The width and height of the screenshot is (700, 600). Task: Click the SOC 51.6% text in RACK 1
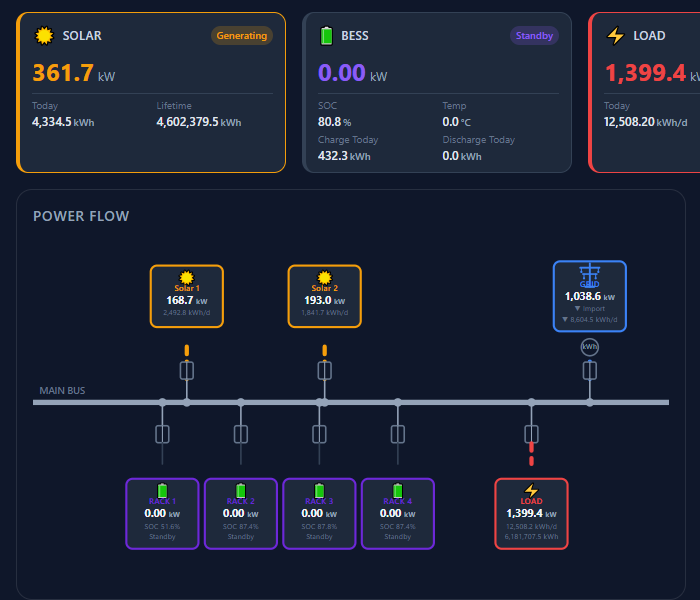(x=162, y=526)
